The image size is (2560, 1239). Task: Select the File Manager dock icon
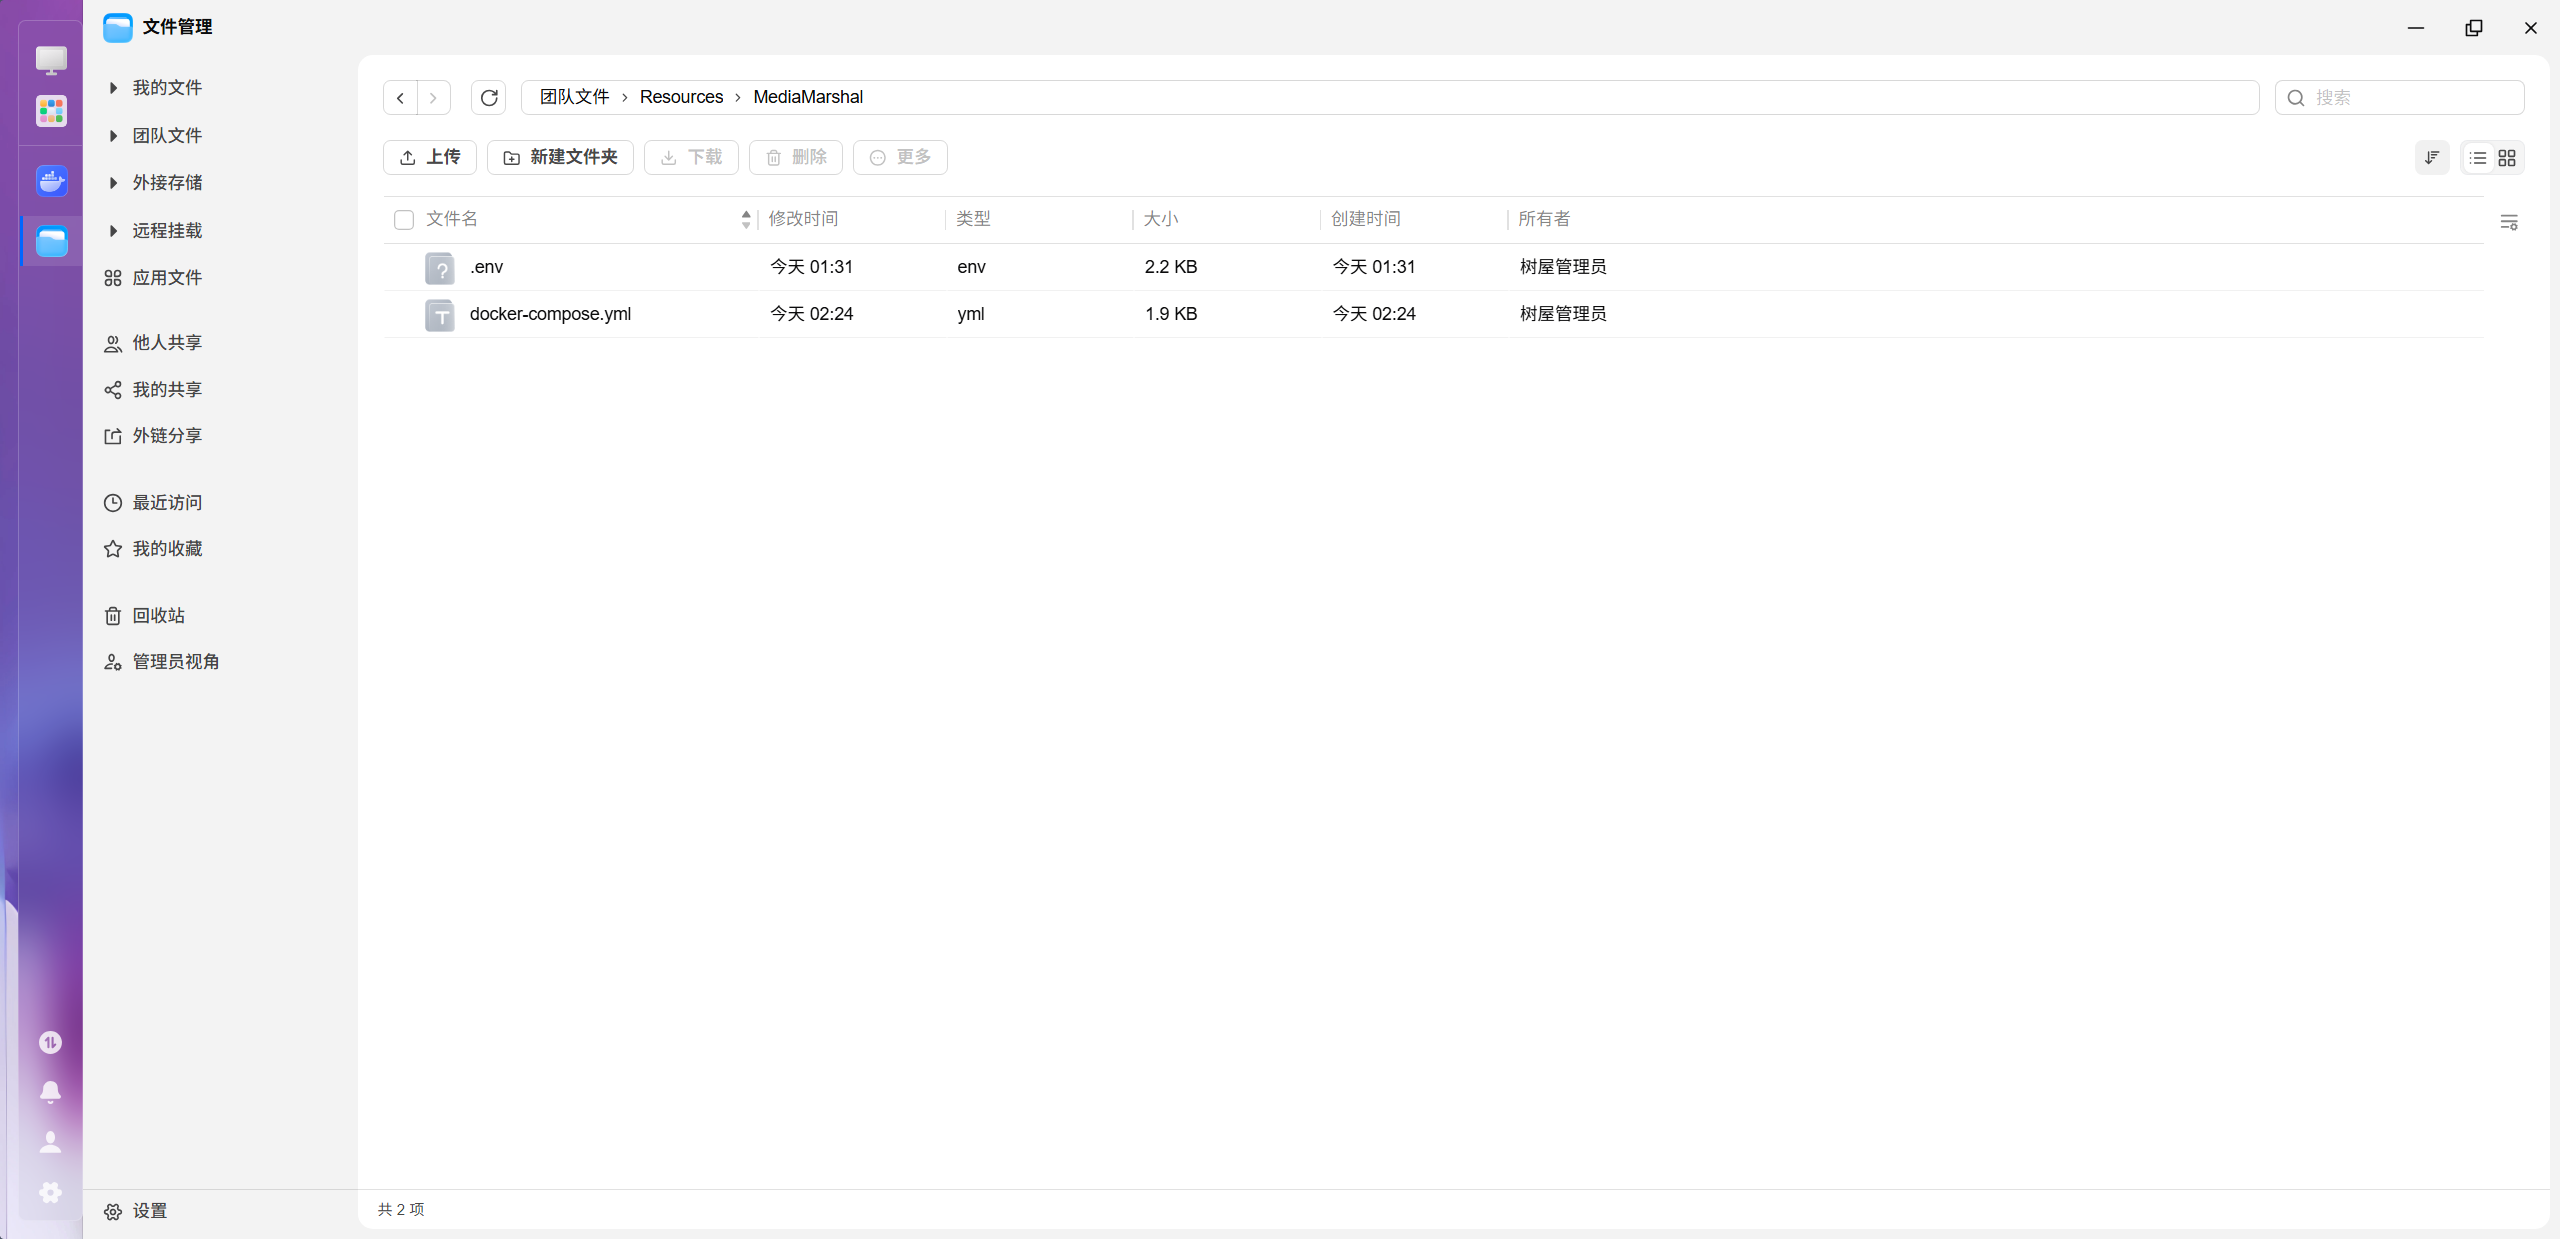click(x=51, y=241)
